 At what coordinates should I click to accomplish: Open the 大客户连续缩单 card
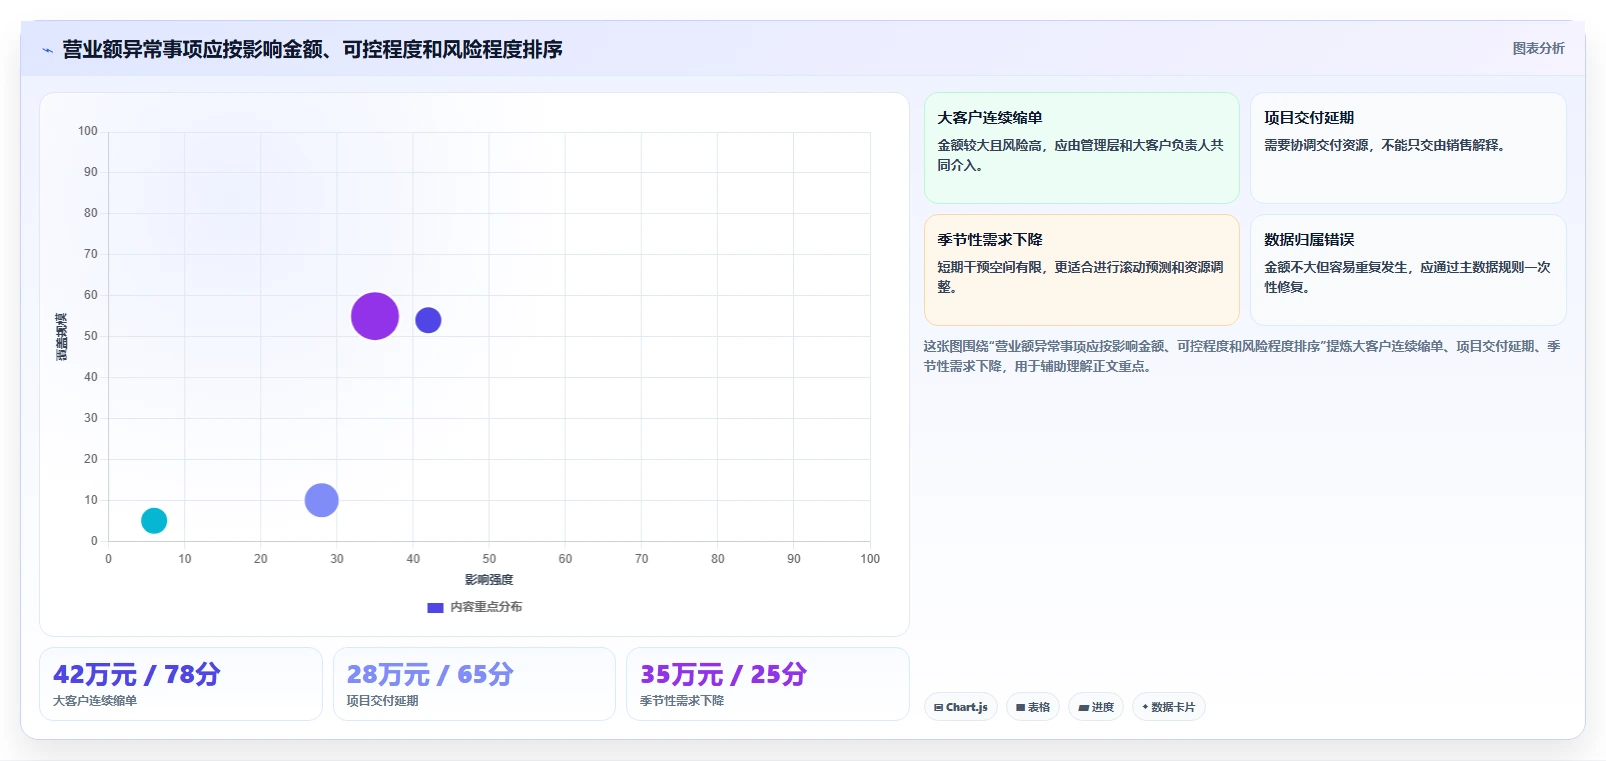[x=1081, y=148]
